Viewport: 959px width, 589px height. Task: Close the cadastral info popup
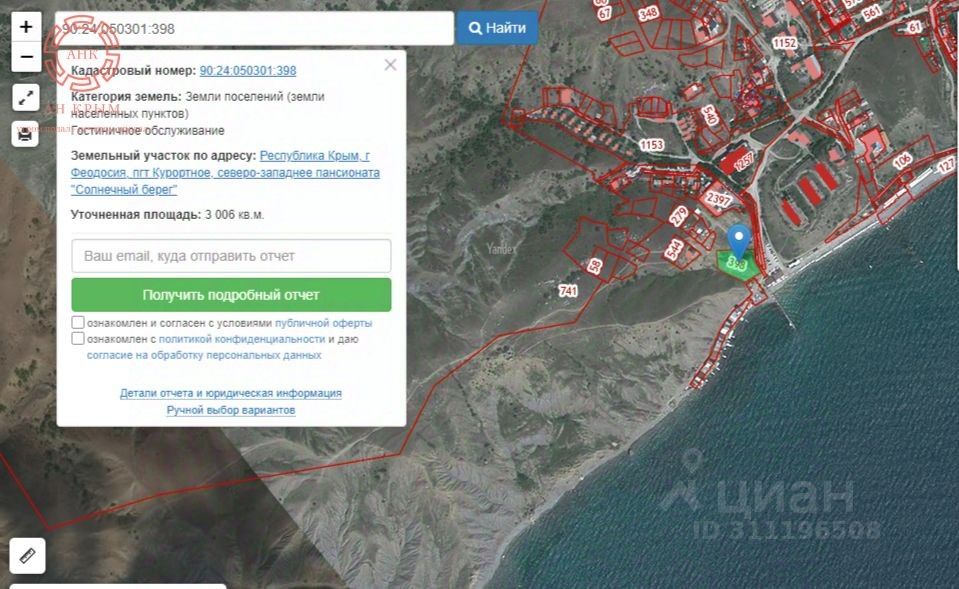tap(390, 65)
